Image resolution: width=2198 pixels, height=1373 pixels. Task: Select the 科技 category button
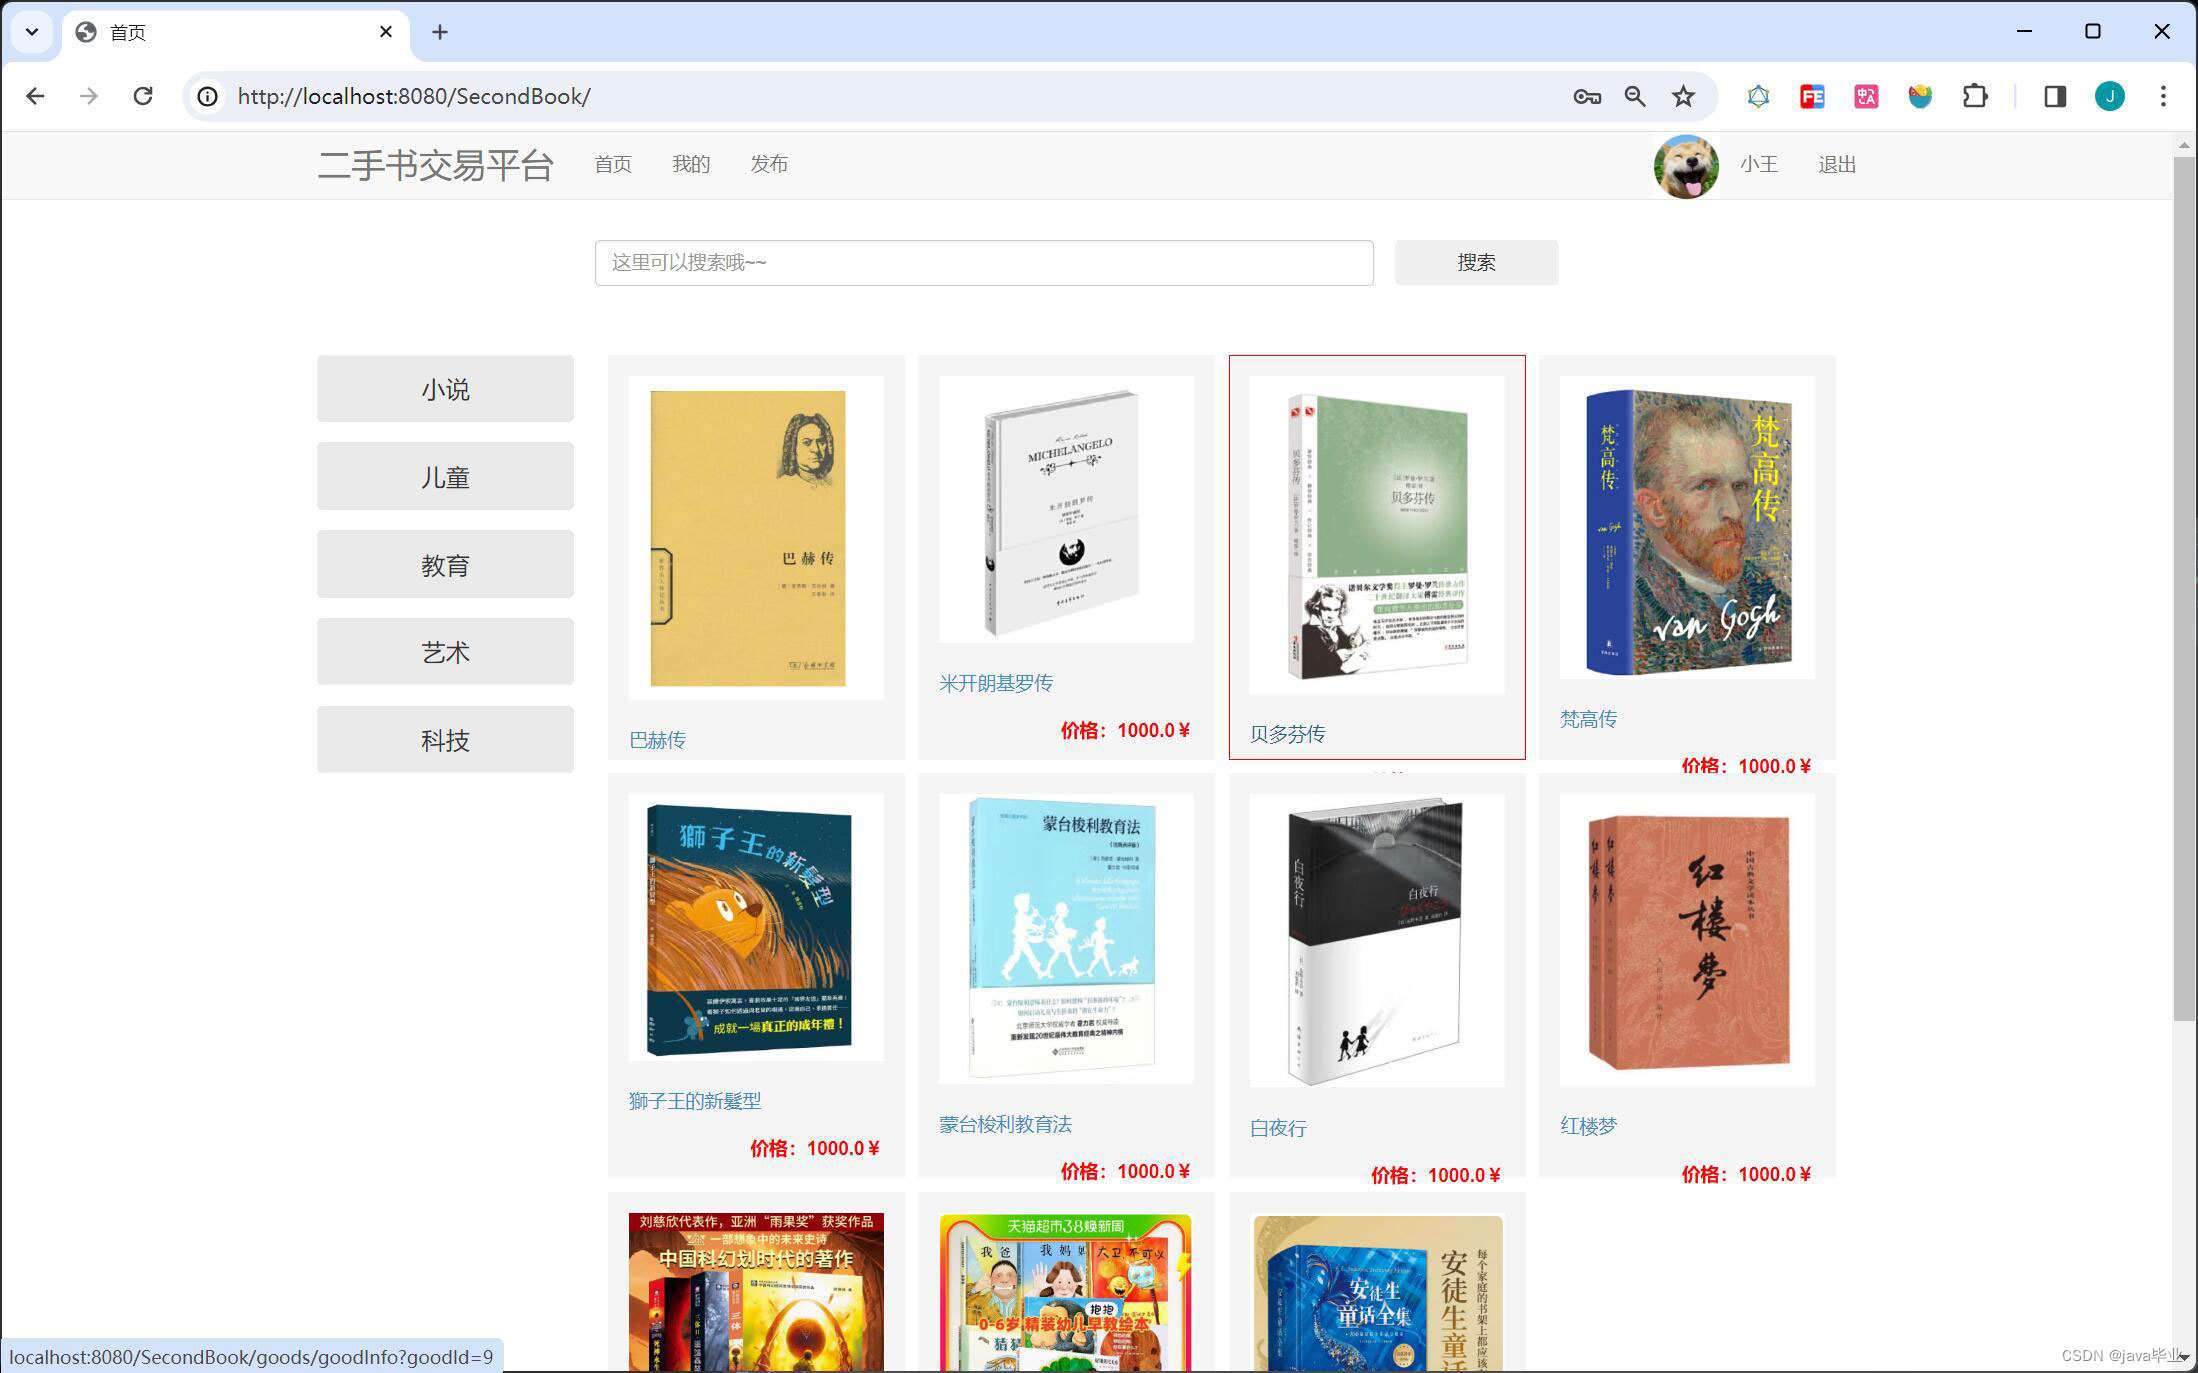pyautogui.click(x=445, y=740)
